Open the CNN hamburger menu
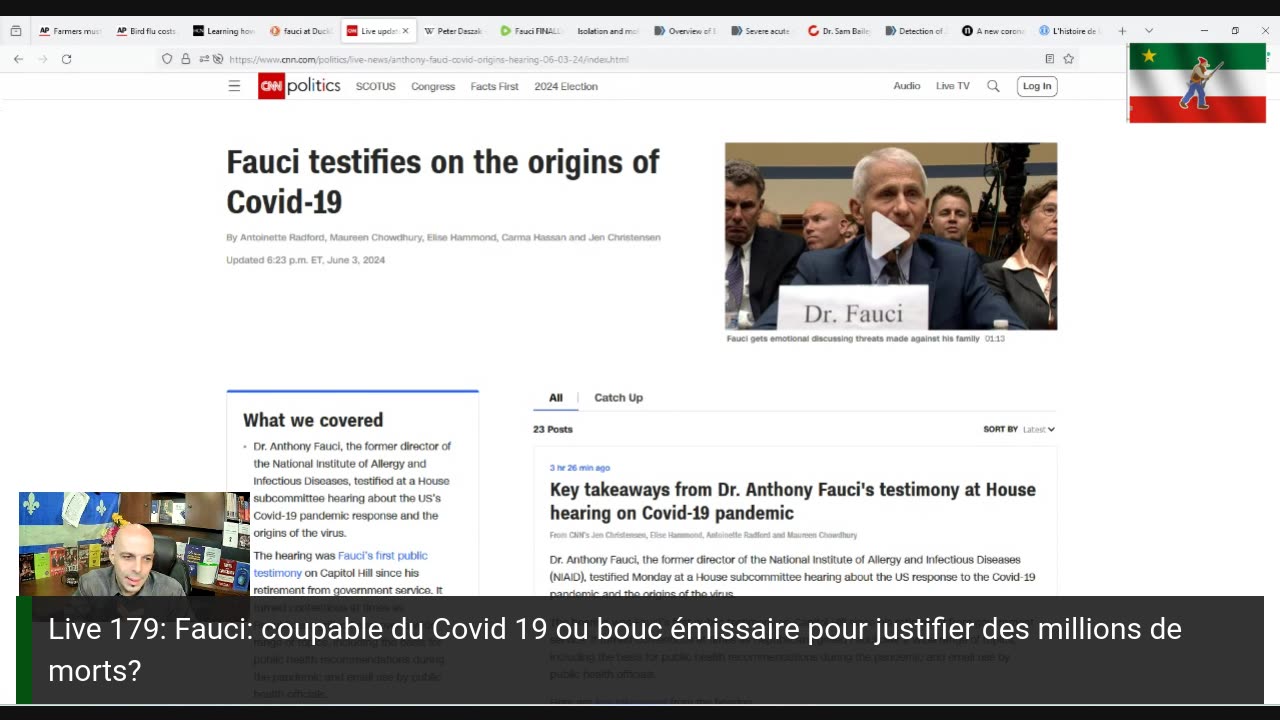The width and height of the screenshot is (1280, 720). 234,86
